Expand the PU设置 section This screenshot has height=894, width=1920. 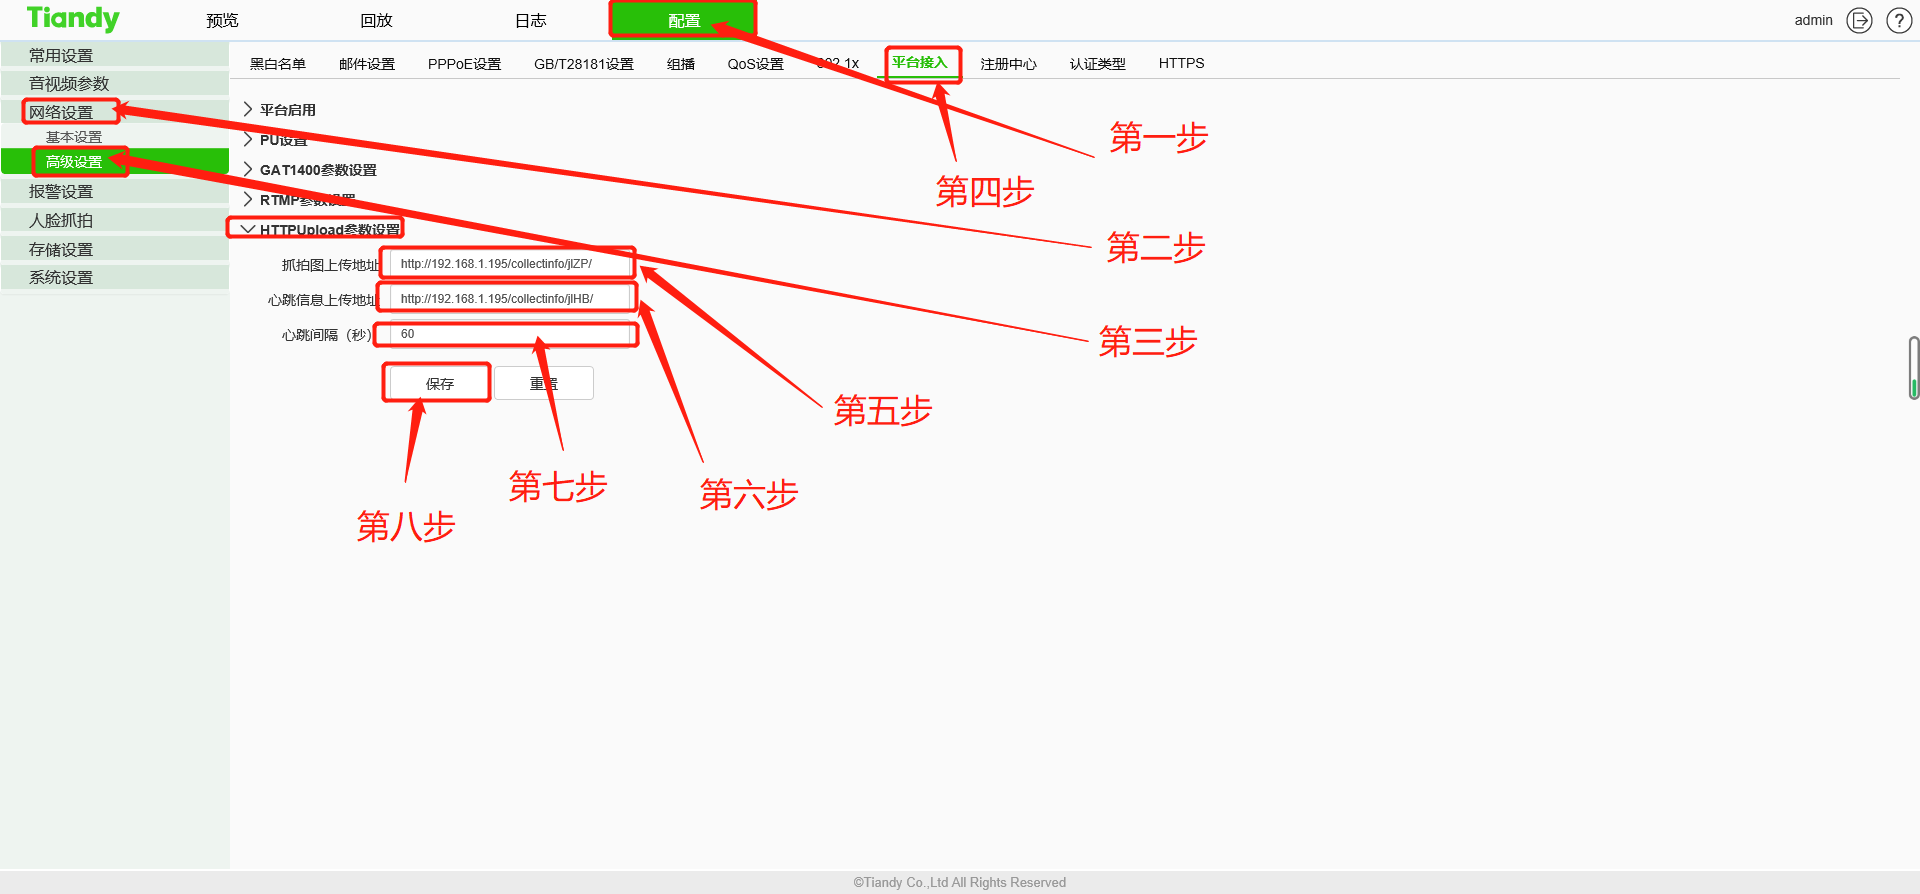click(x=282, y=140)
